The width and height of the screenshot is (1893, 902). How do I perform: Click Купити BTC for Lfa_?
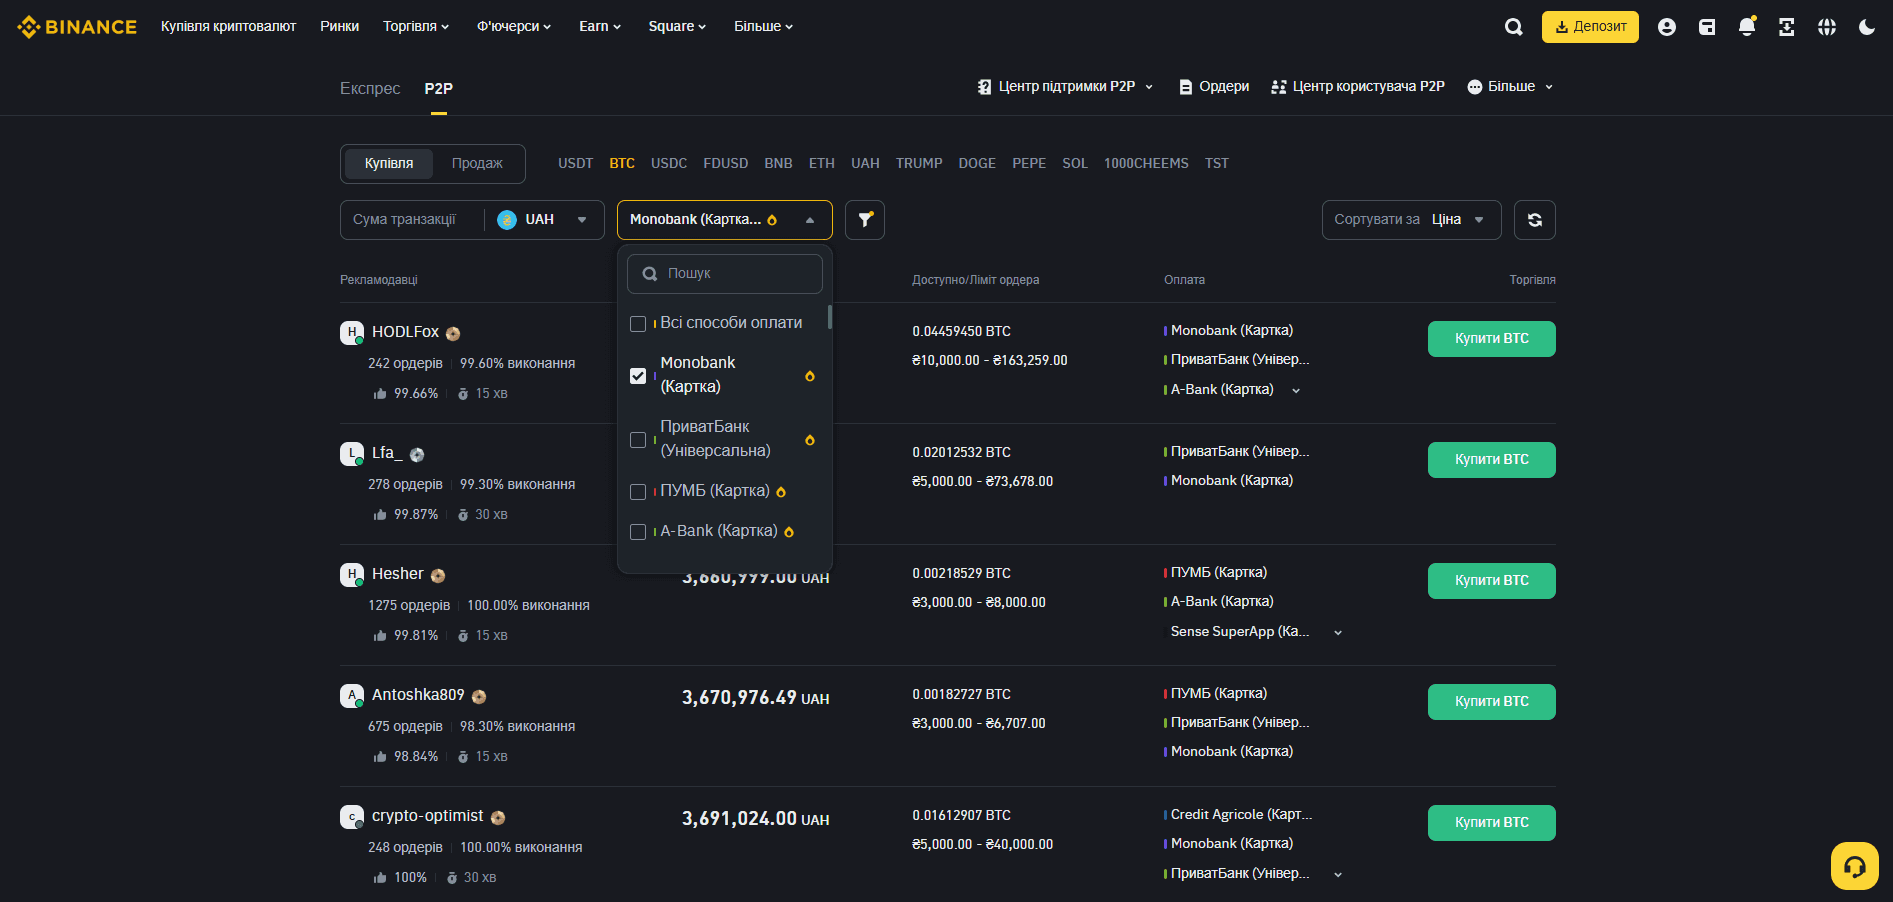pyautogui.click(x=1492, y=460)
